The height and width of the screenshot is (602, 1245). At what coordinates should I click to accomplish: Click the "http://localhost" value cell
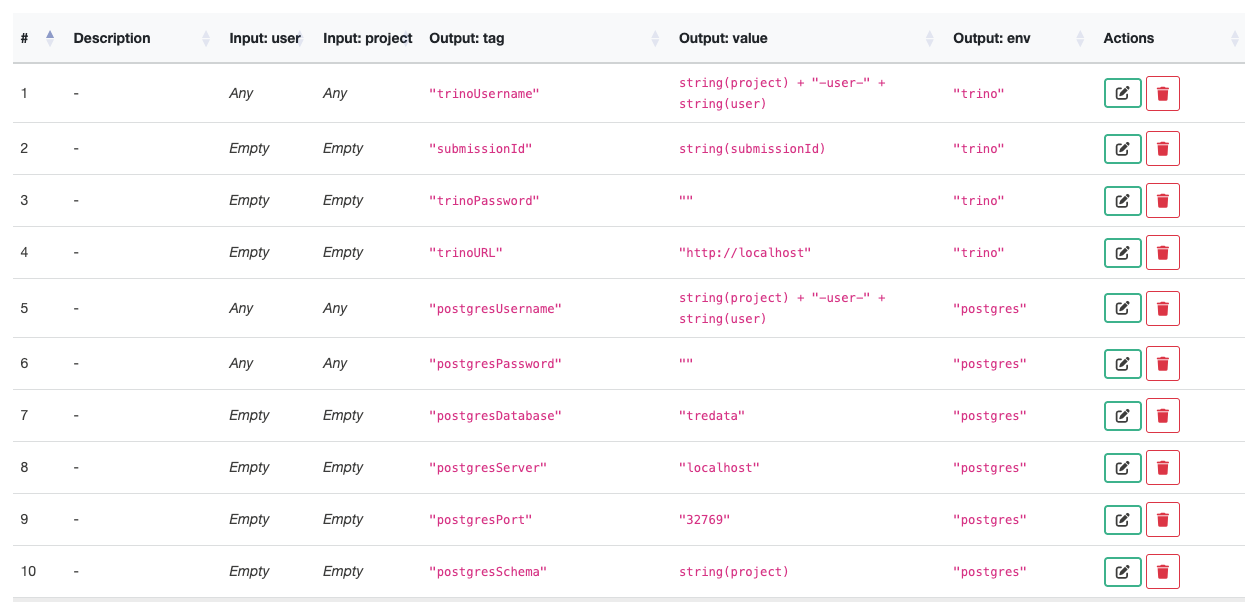click(744, 253)
